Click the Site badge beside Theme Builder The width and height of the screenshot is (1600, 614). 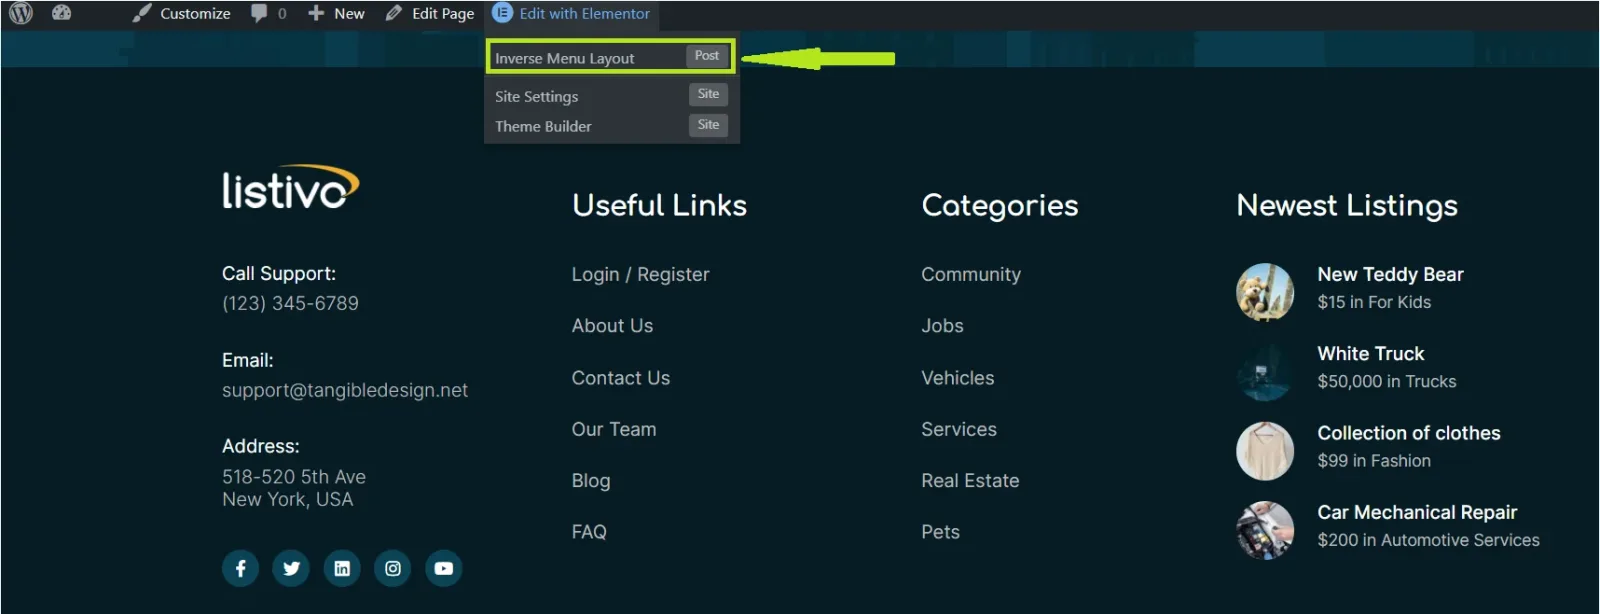(x=708, y=125)
